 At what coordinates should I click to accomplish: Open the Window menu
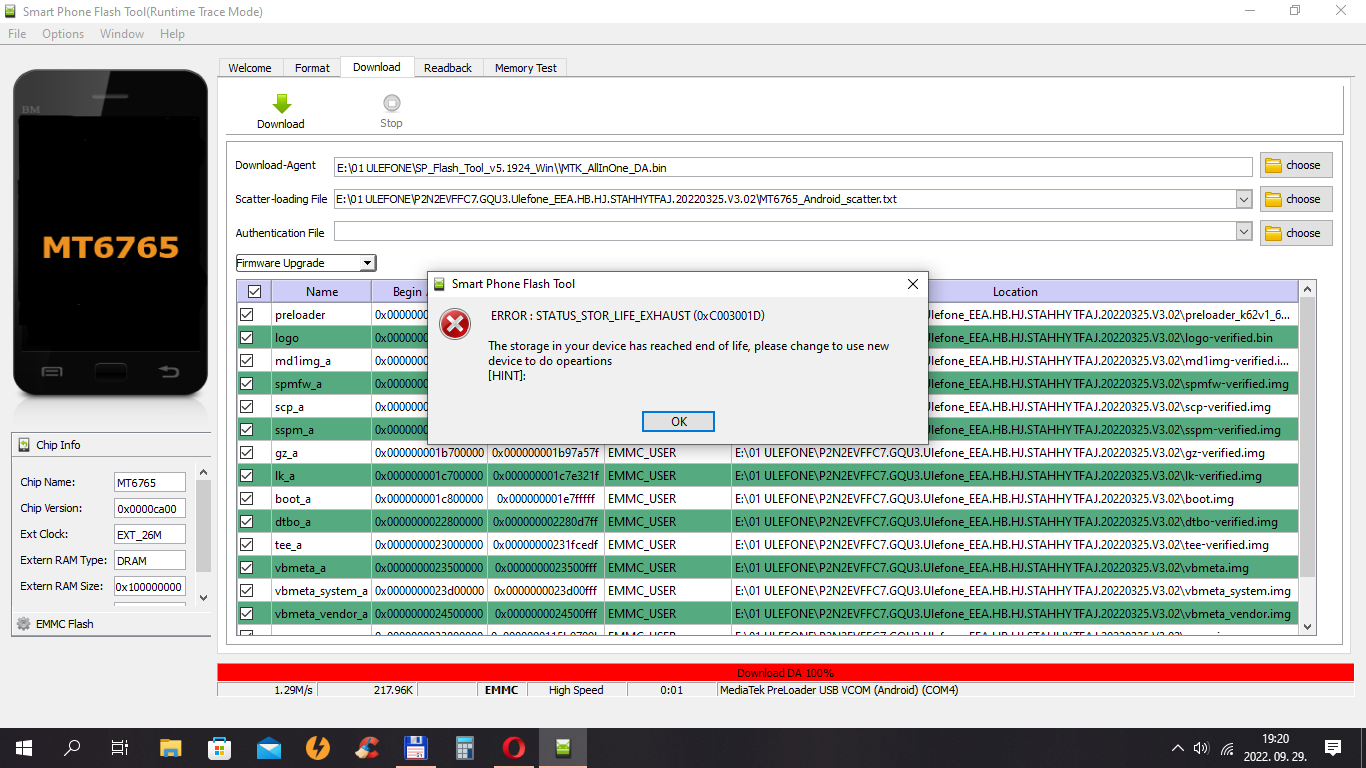[122, 34]
